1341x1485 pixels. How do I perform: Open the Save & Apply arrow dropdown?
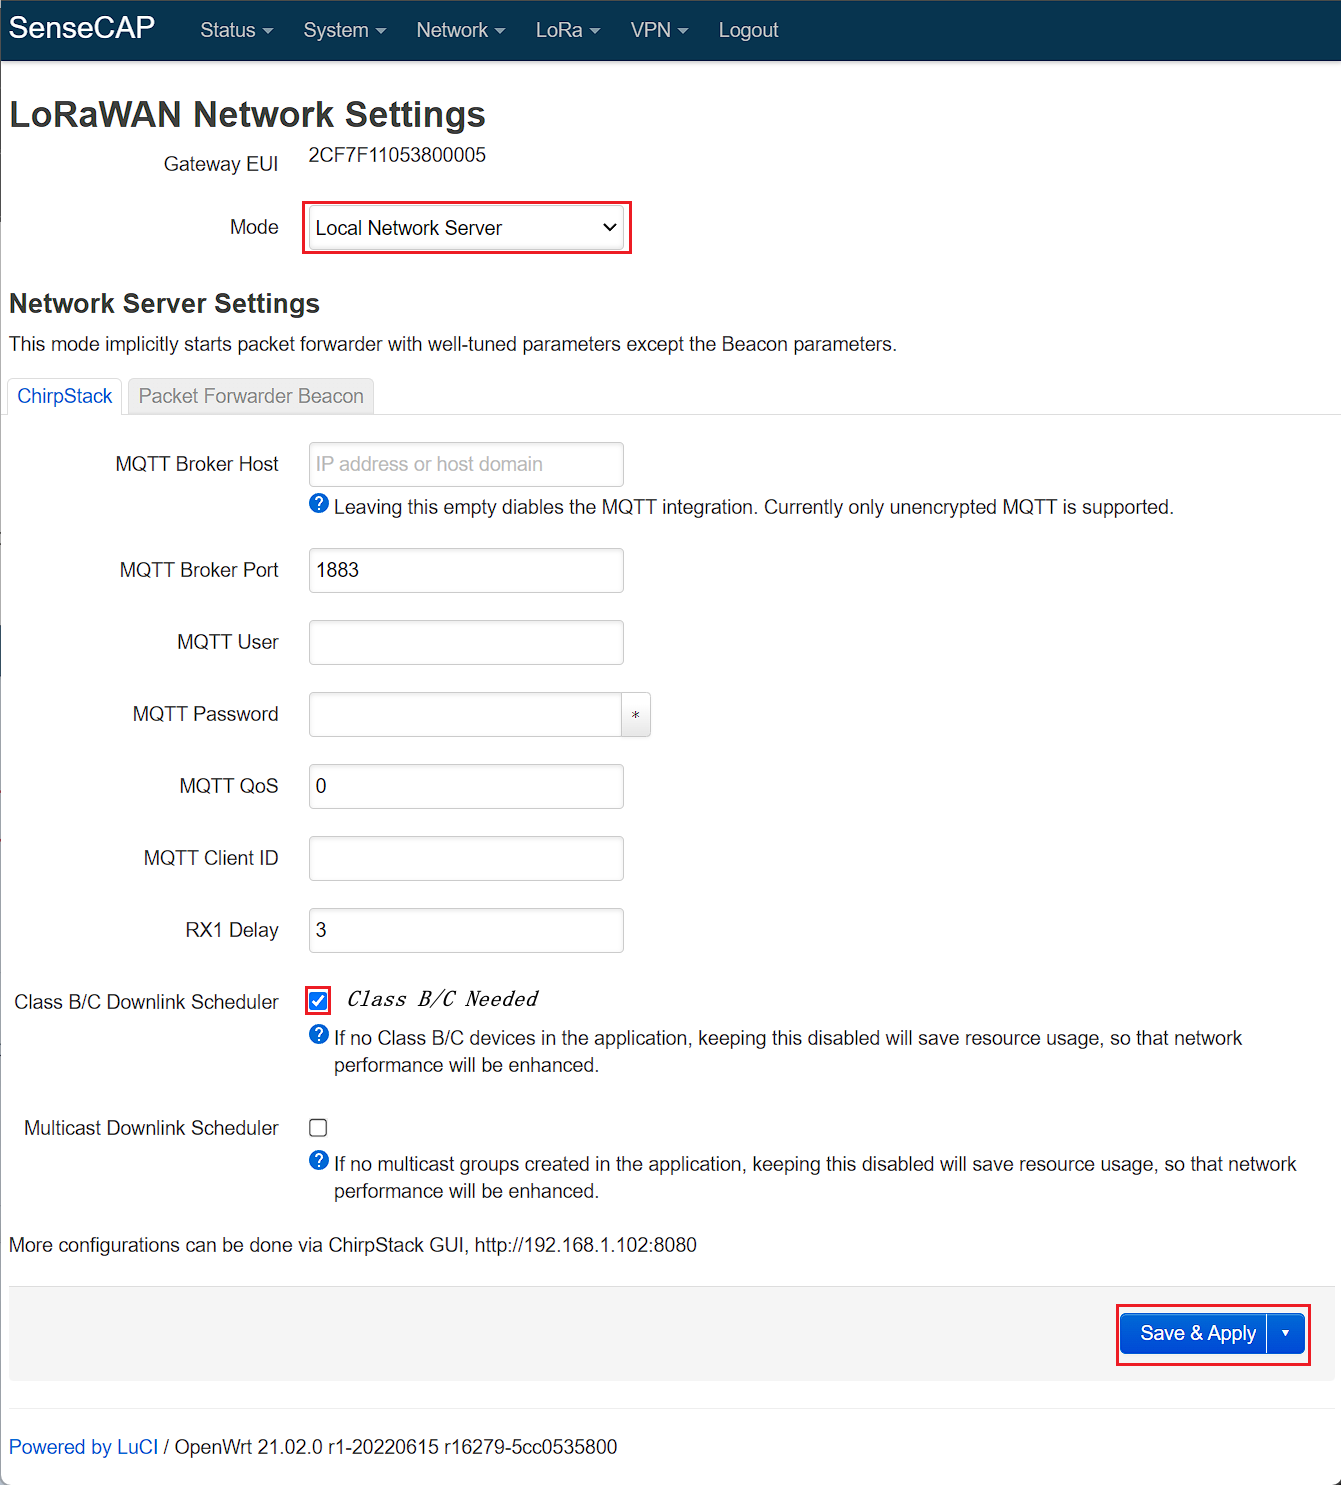pos(1285,1333)
